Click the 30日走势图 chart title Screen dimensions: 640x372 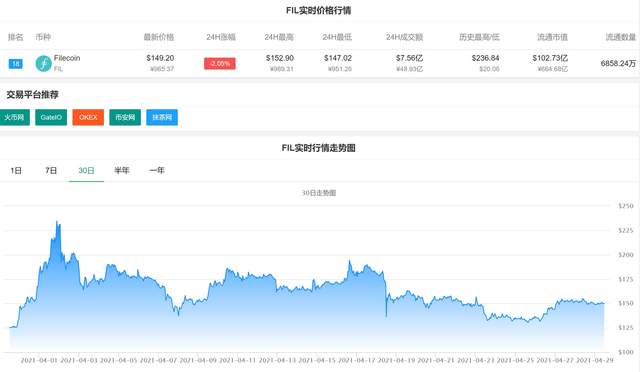(x=319, y=193)
